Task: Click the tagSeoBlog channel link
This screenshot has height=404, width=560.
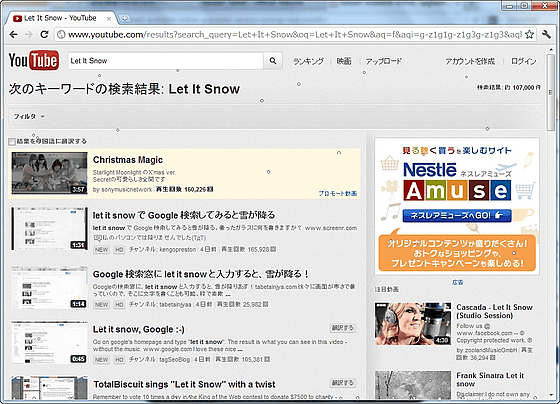Action: pos(174,359)
